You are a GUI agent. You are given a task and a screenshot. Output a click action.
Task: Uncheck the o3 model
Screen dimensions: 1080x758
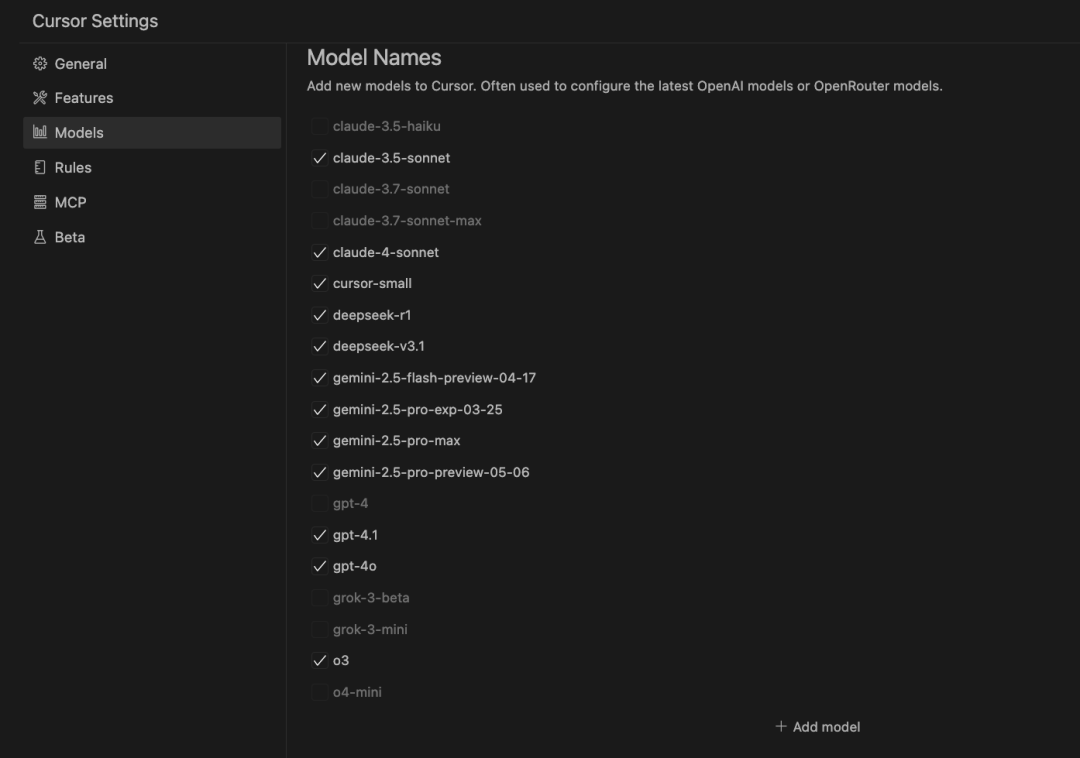[x=319, y=660]
